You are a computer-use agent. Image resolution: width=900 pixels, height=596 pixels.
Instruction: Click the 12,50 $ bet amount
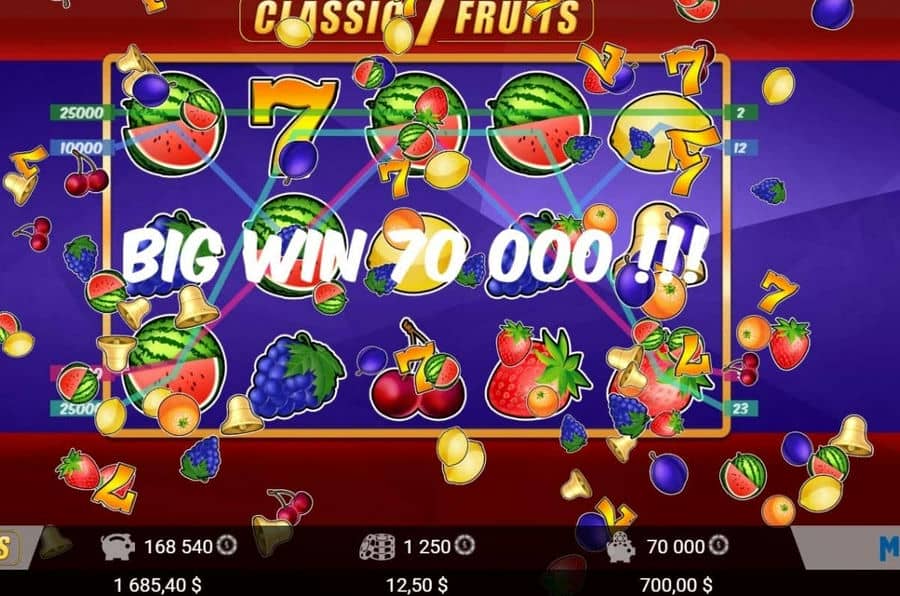(x=417, y=585)
